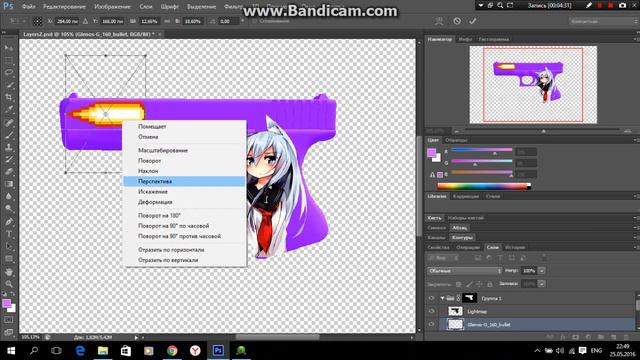This screenshot has height=360, width=640.
Task: Open the fill slider dropdown arrow
Action: tap(542, 284)
